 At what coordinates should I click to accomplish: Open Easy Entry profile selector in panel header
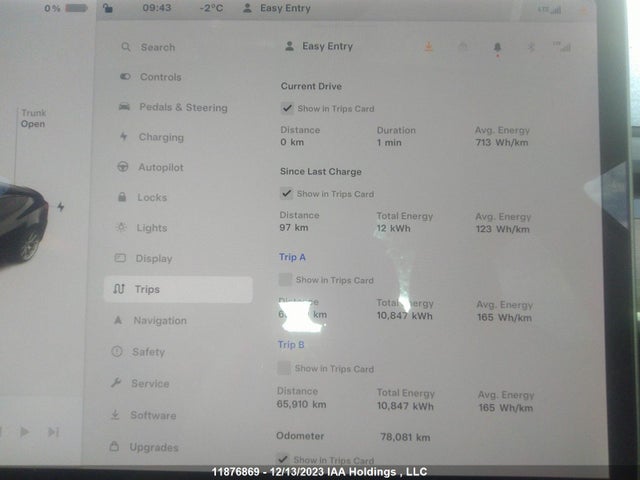[x=320, y=46]
